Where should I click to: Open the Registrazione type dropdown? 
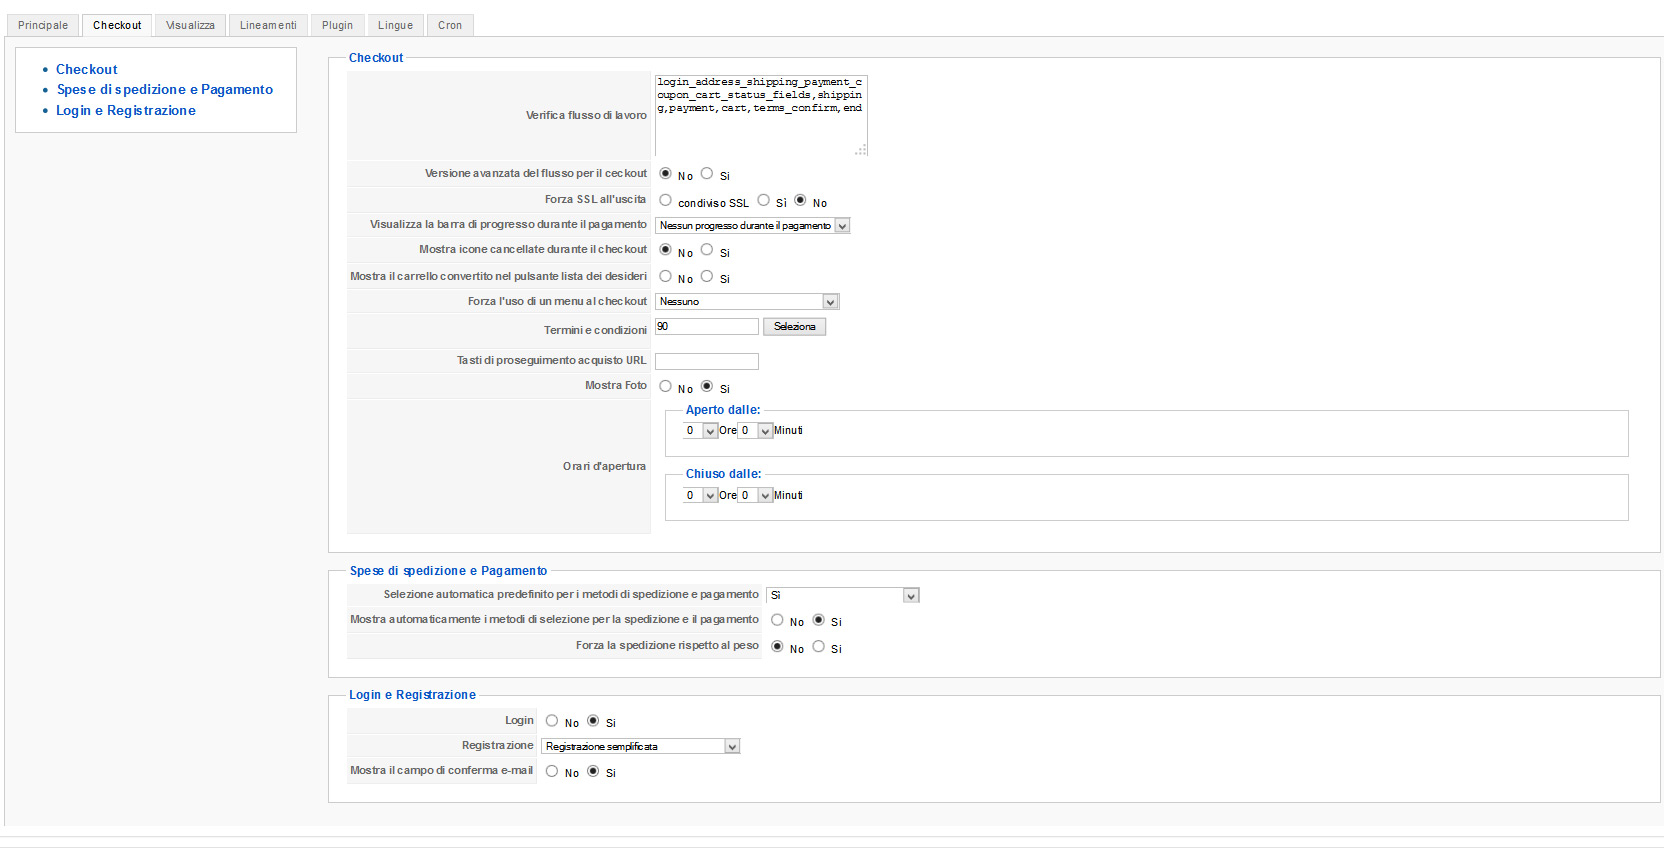pyautogui.click(x=640, y=747)
